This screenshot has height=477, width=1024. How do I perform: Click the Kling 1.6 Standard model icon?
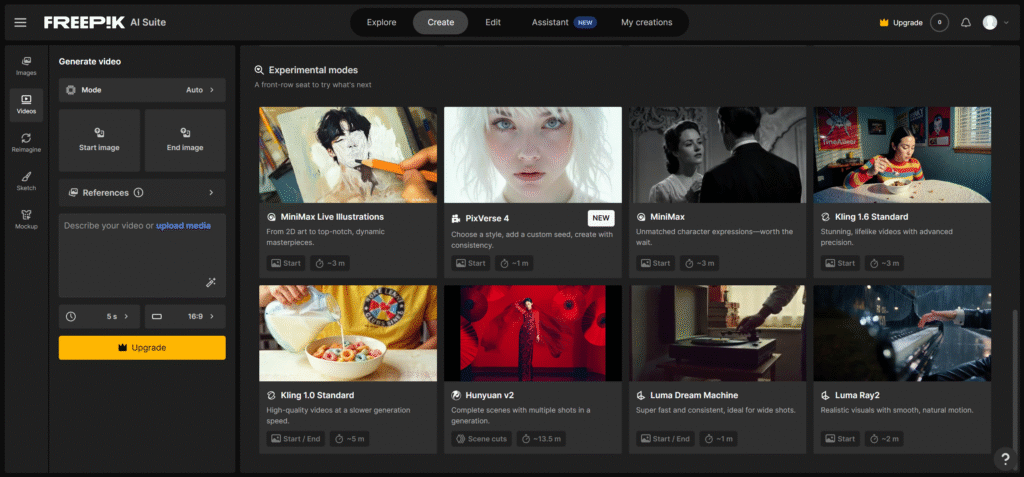point(825,217)
